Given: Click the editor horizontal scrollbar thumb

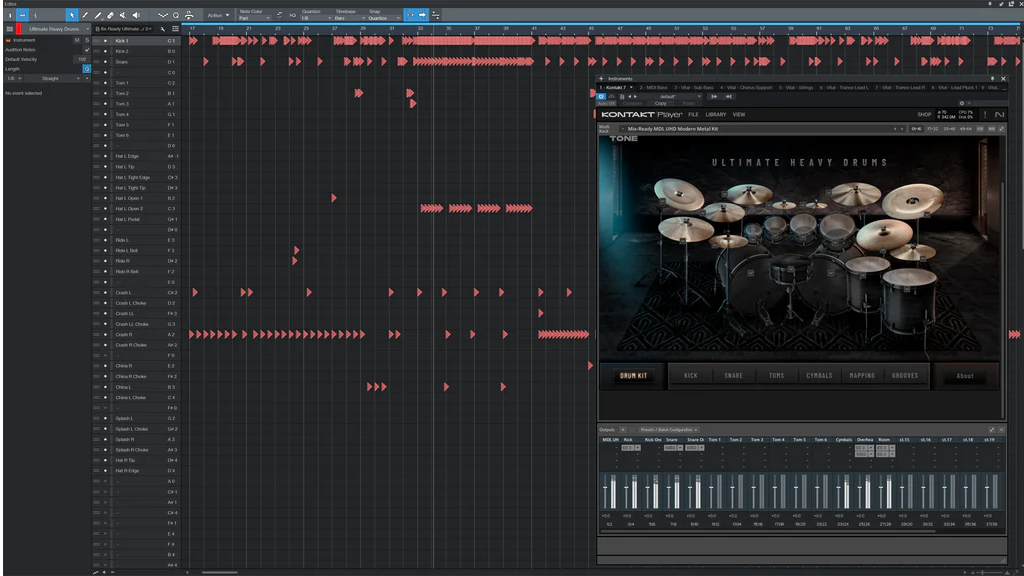Looking at the screenshot, I should click(219, 572).
